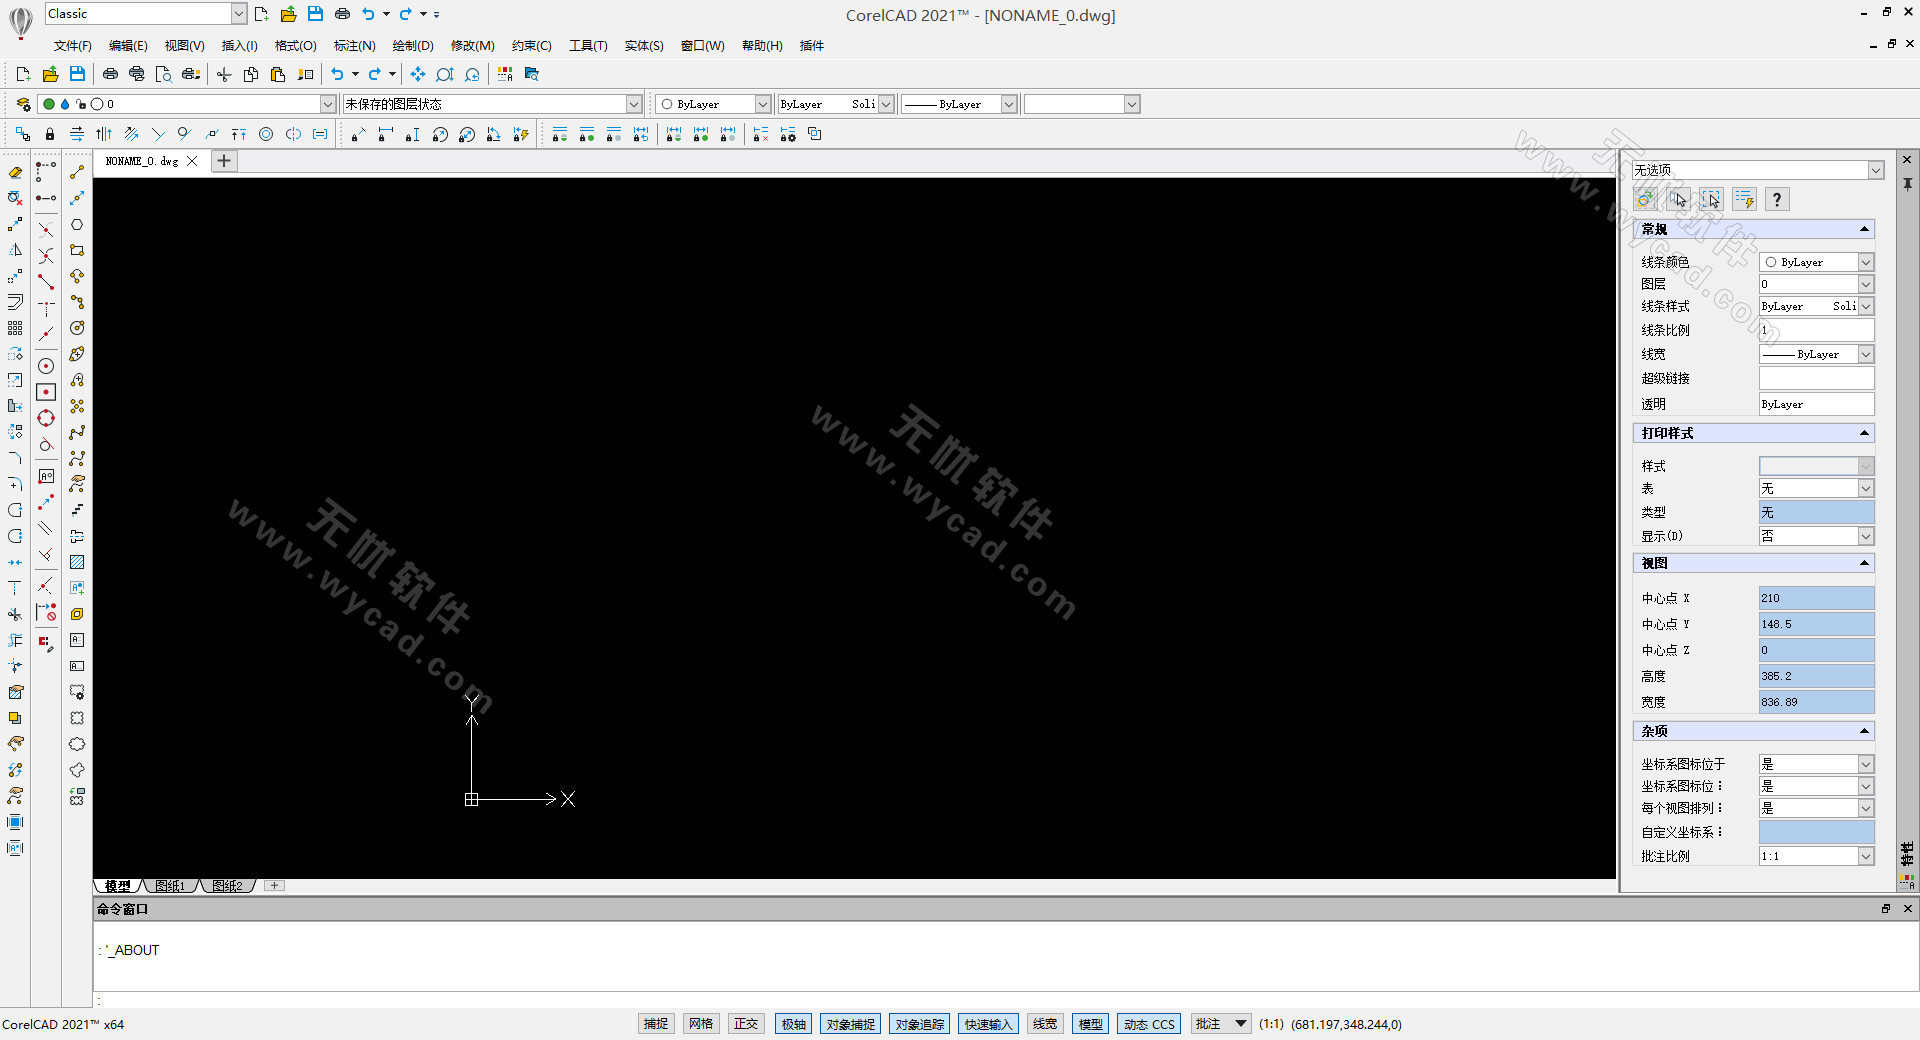Select the Print Preview tool
The width and height of the screenshot is (1920, 1040).
coord(163,74)
